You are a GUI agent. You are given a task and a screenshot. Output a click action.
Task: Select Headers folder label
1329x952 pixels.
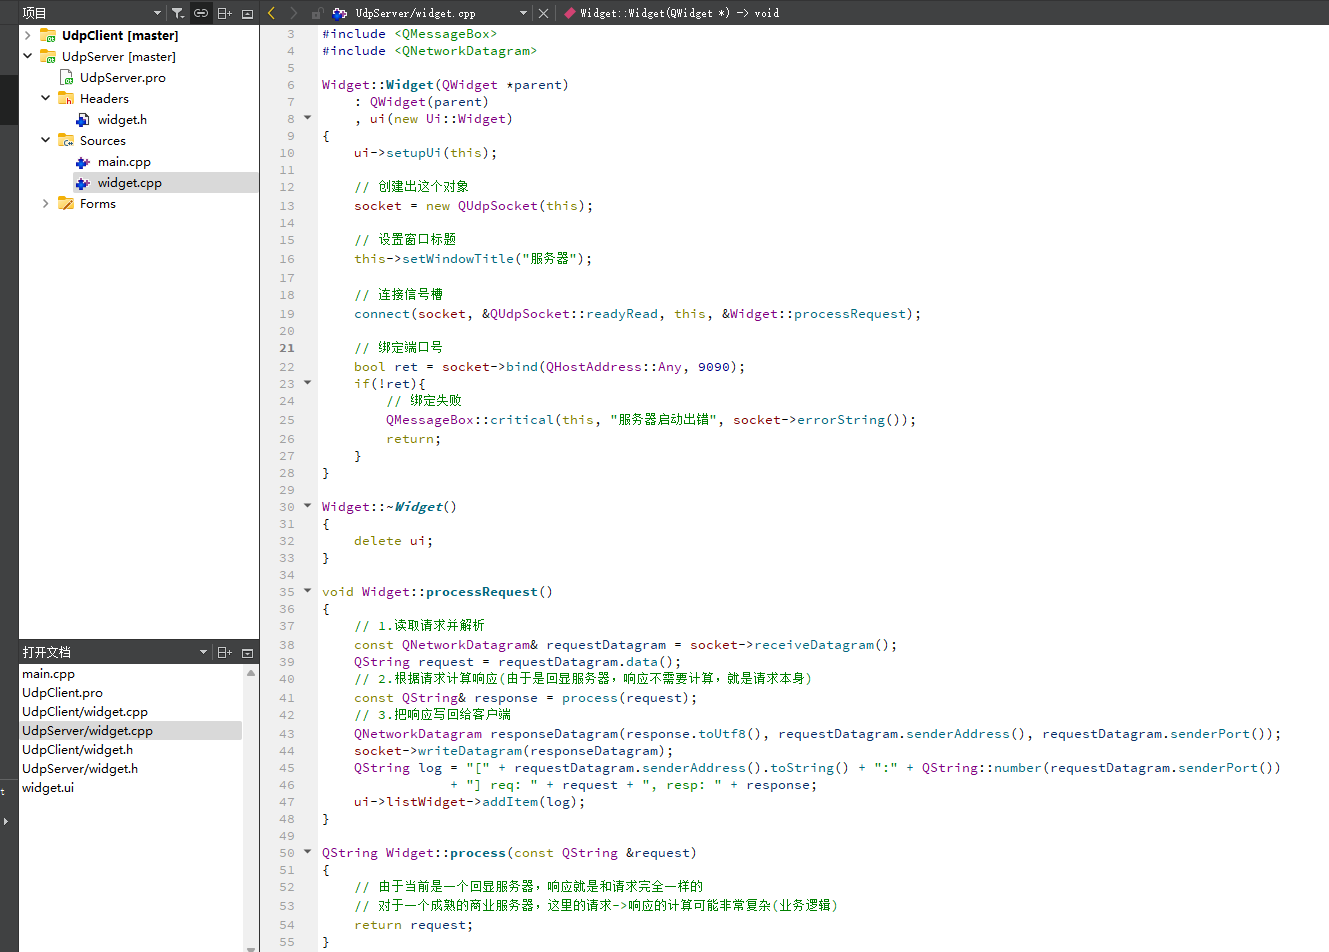pos(104,98)
